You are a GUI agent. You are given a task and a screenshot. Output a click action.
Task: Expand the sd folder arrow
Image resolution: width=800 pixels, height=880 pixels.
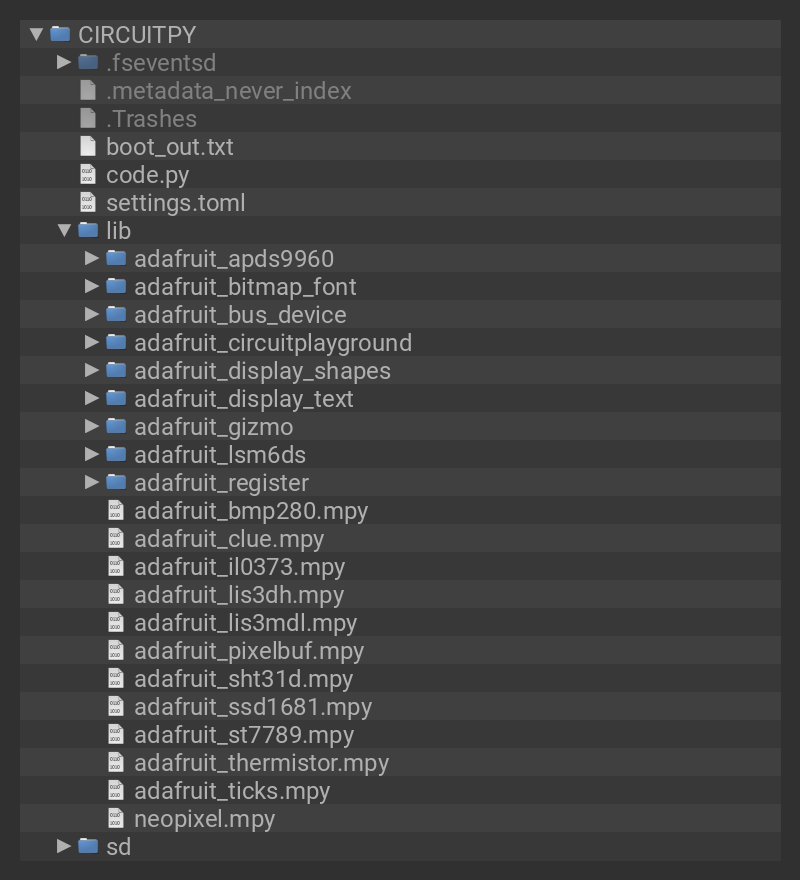point(64,846)
